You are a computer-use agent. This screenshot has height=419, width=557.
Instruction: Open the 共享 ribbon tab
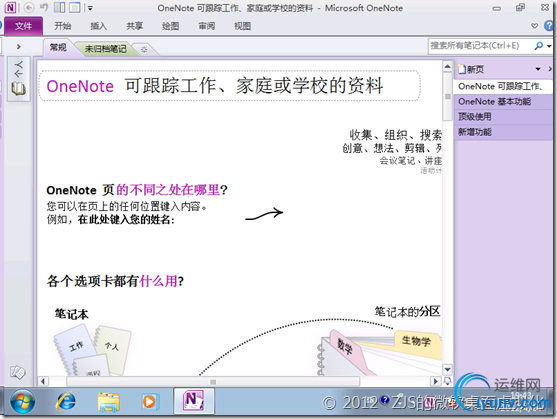pos(134,26)
